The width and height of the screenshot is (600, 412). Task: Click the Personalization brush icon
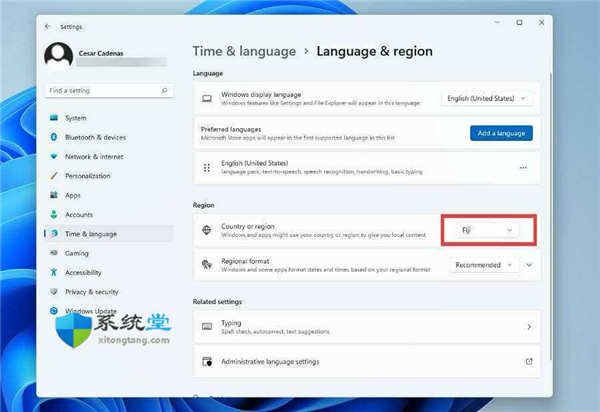tap(54, 176)
